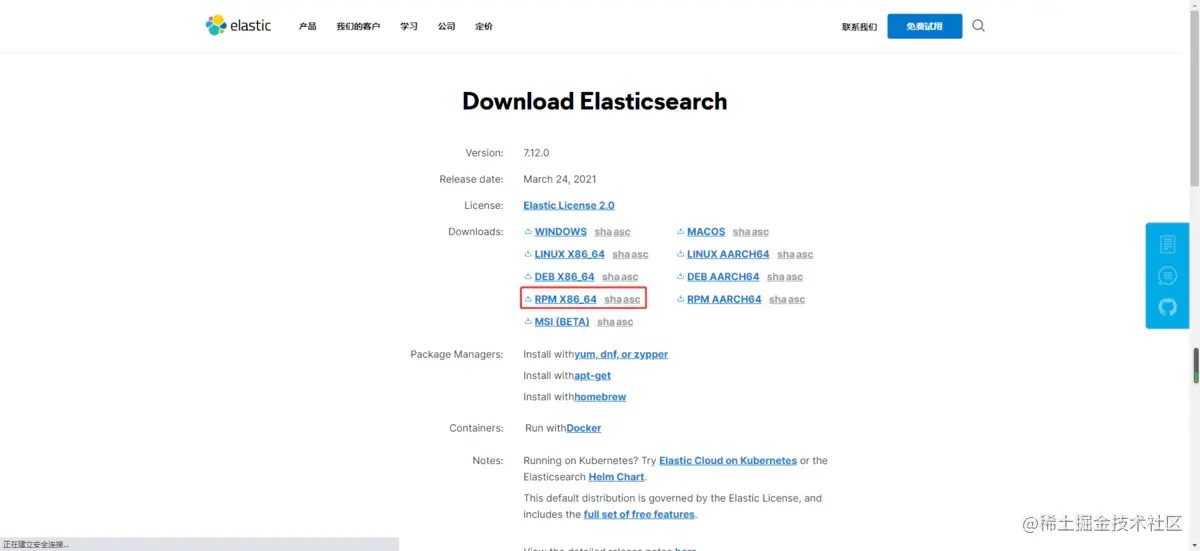Open the full set of free features link

click(x=639, y=514)
